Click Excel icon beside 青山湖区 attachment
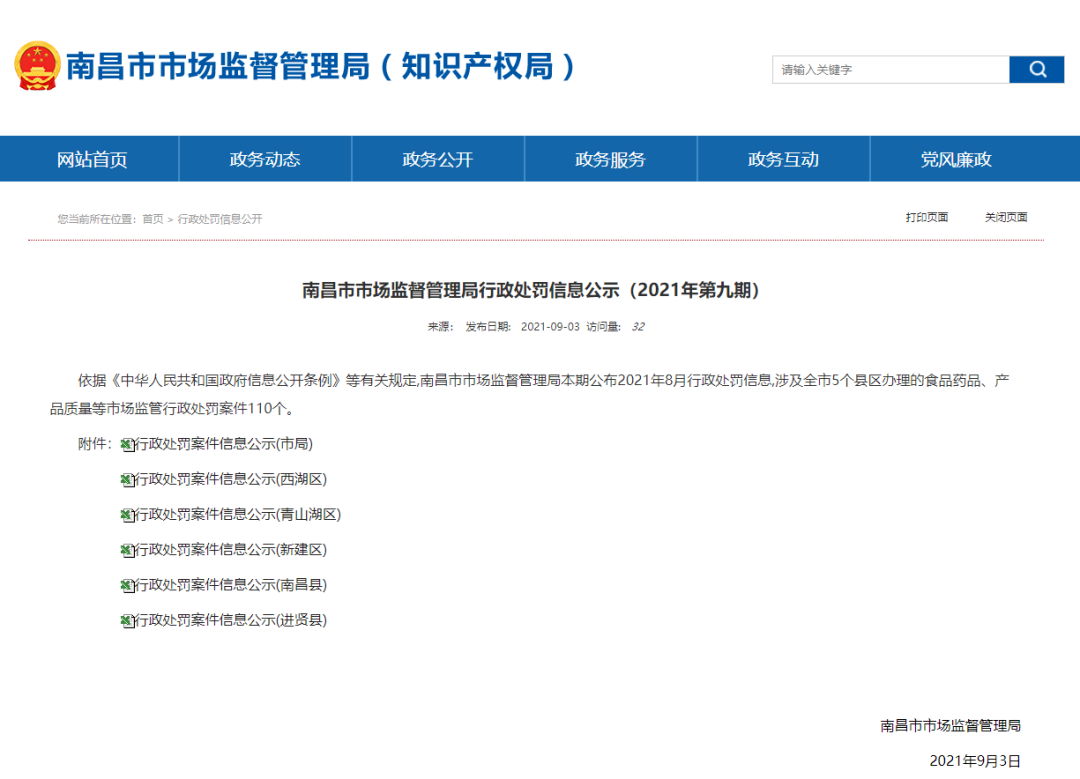Screen dimensions: 1080x779 127,515
